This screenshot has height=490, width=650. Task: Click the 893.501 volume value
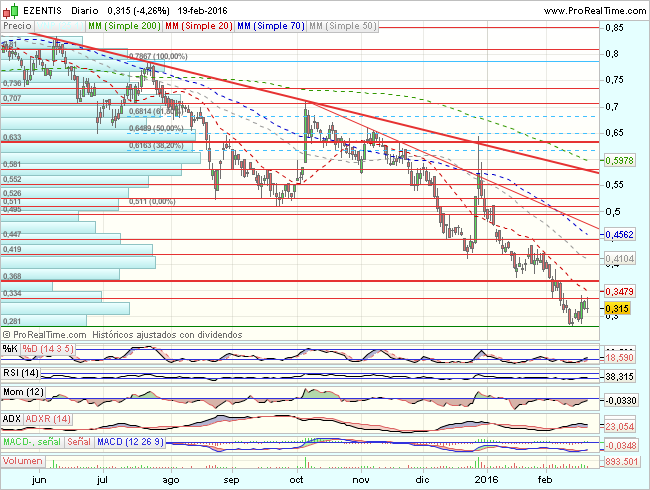pyautogui.click(x=621, y=461)
